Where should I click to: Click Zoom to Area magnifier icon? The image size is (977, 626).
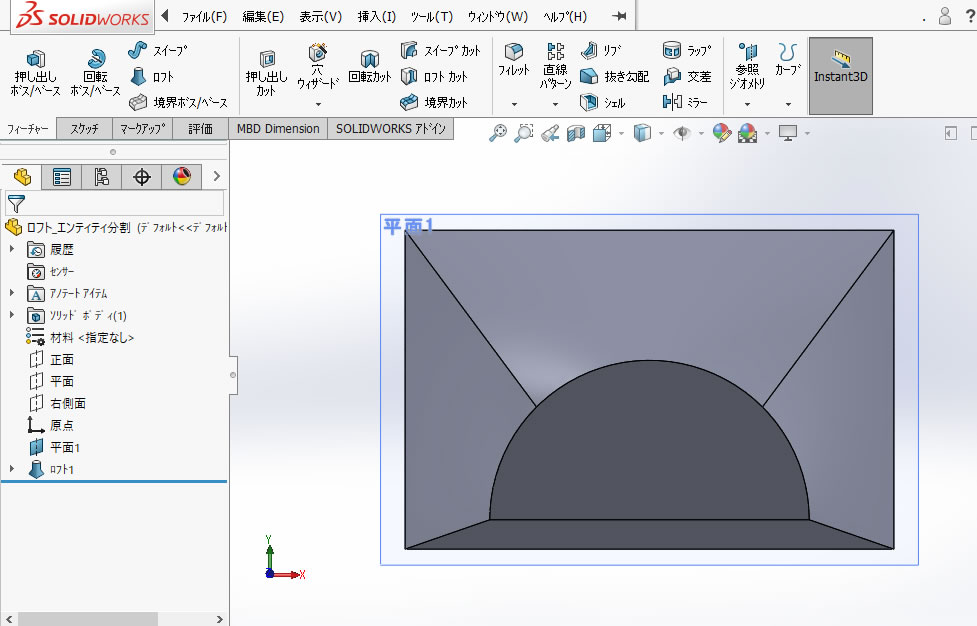point(523,133)
